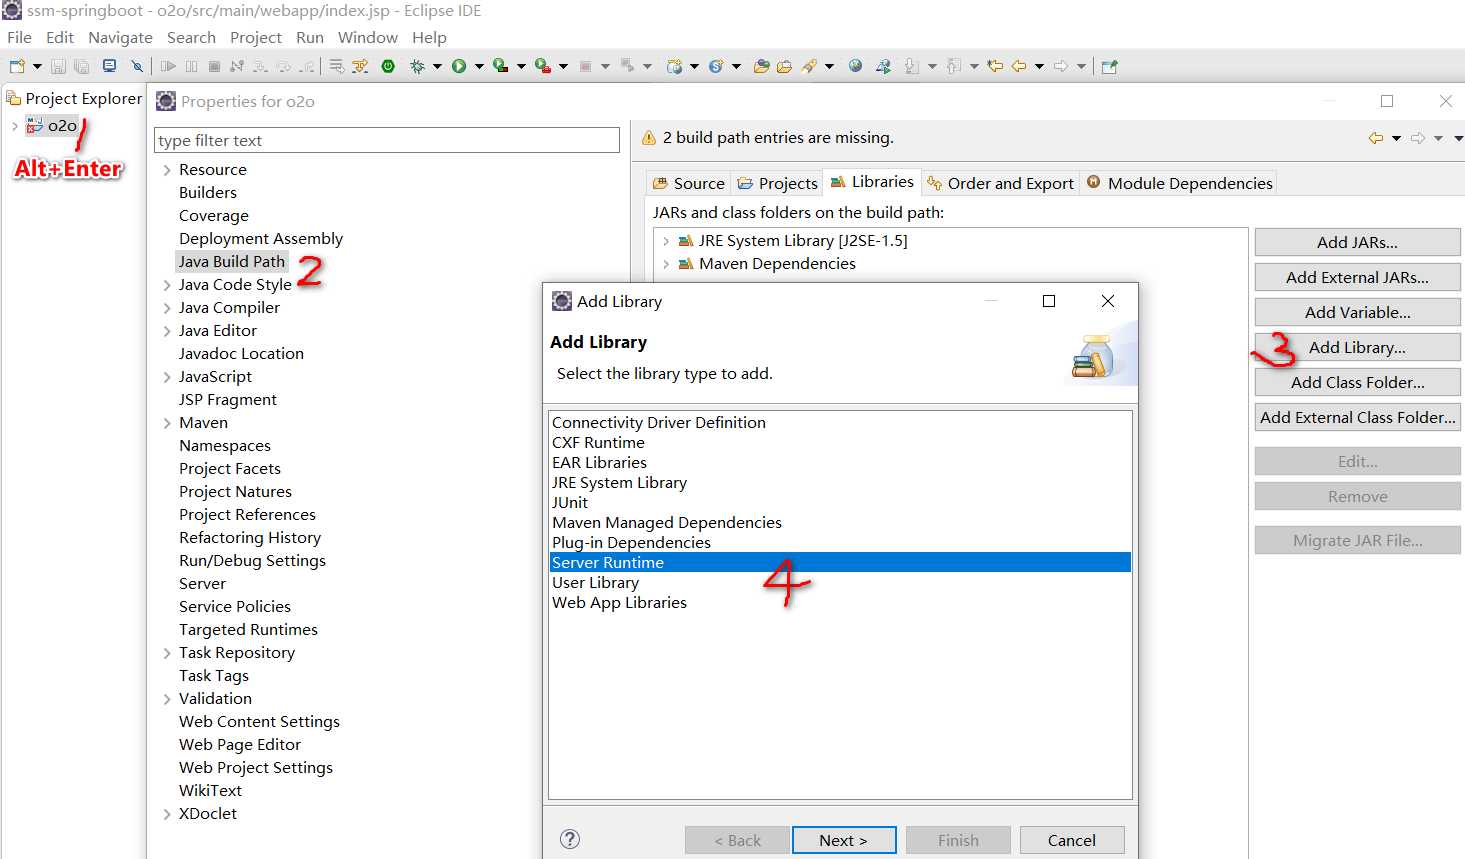Switch to the Projects tab
Image resolution: width=1465 pixels, height=859 pixels.
coord(777,183)
